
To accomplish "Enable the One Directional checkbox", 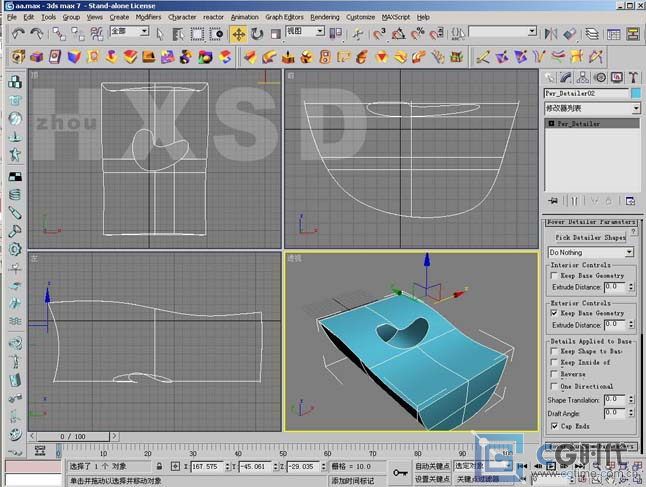I will (555, 386).
